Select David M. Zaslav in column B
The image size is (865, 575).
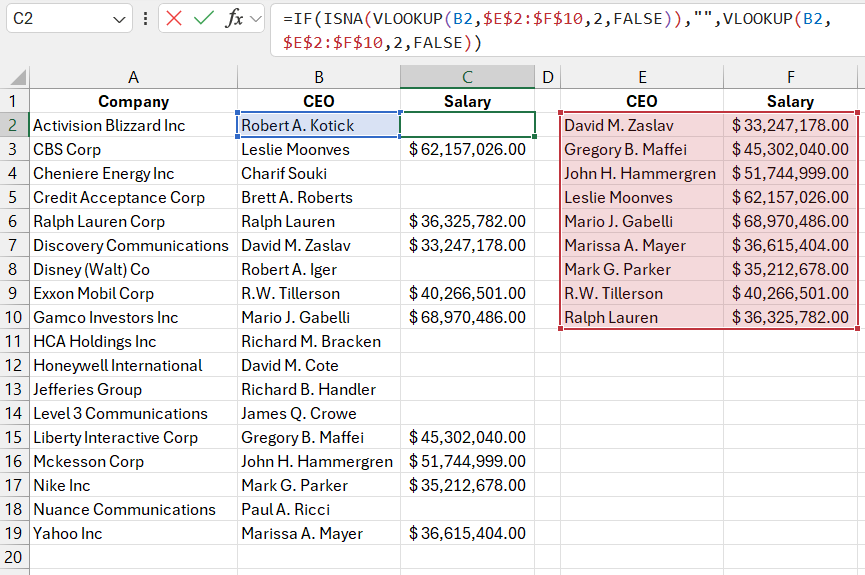click(x=319, y=245)
